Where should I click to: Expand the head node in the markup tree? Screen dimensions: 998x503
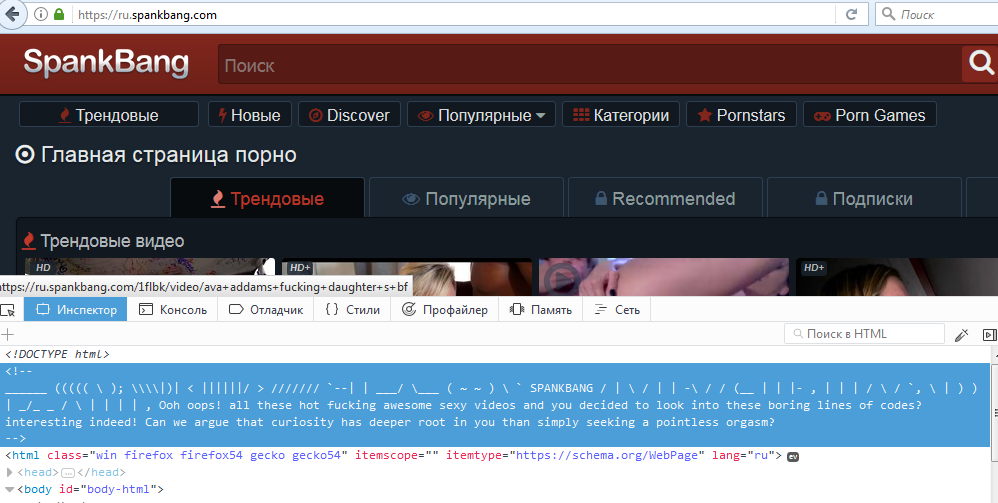(9, 472)
